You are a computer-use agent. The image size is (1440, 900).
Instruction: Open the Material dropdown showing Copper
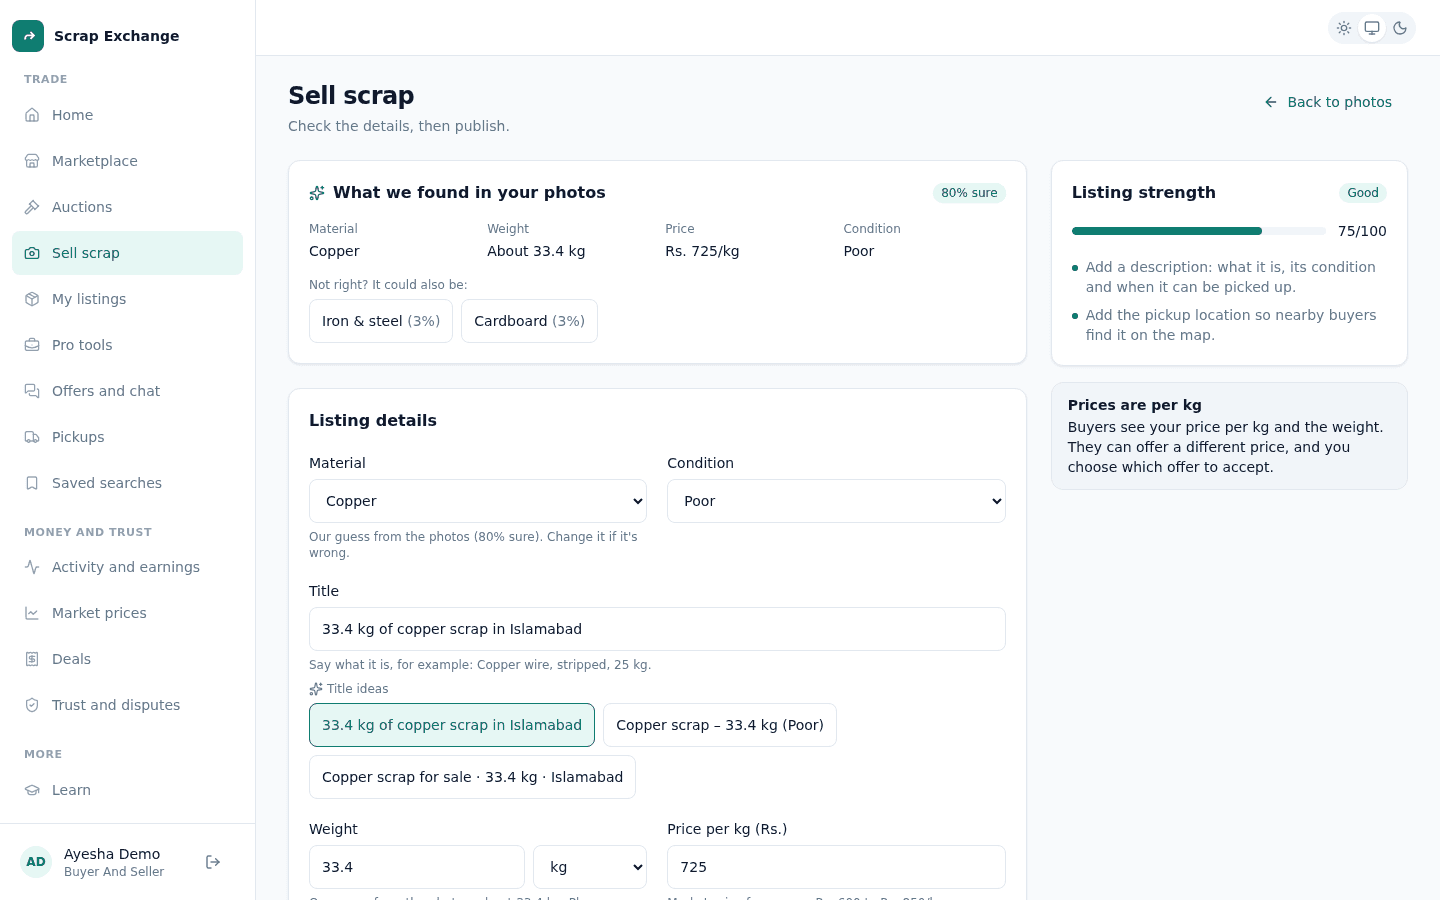(x=478, y=501)
